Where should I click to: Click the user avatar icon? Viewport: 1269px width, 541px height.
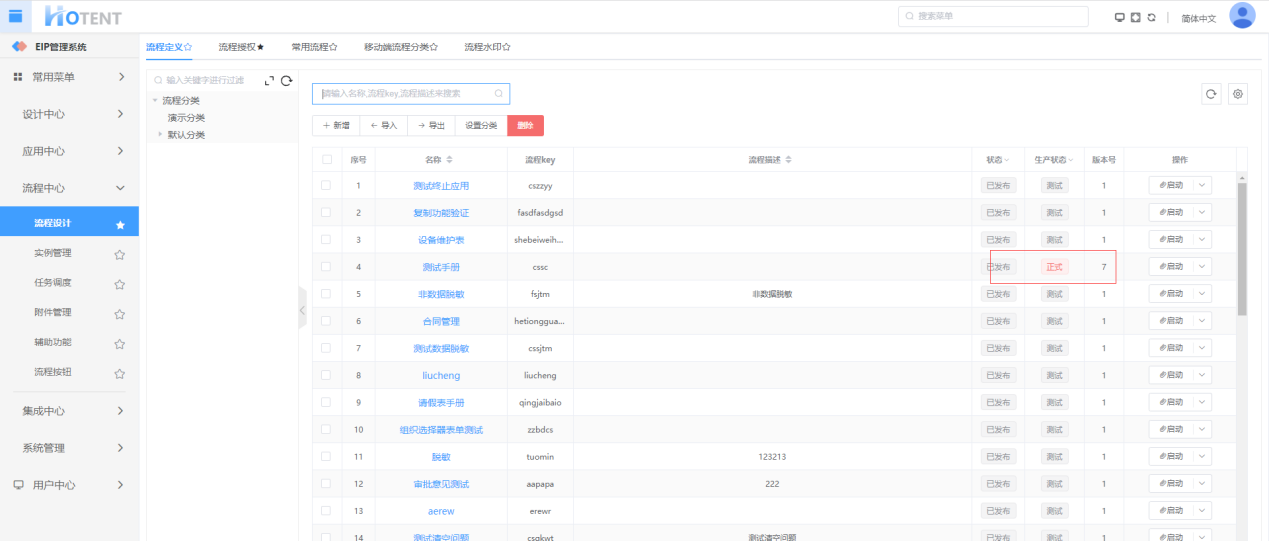pos(1242,16)
